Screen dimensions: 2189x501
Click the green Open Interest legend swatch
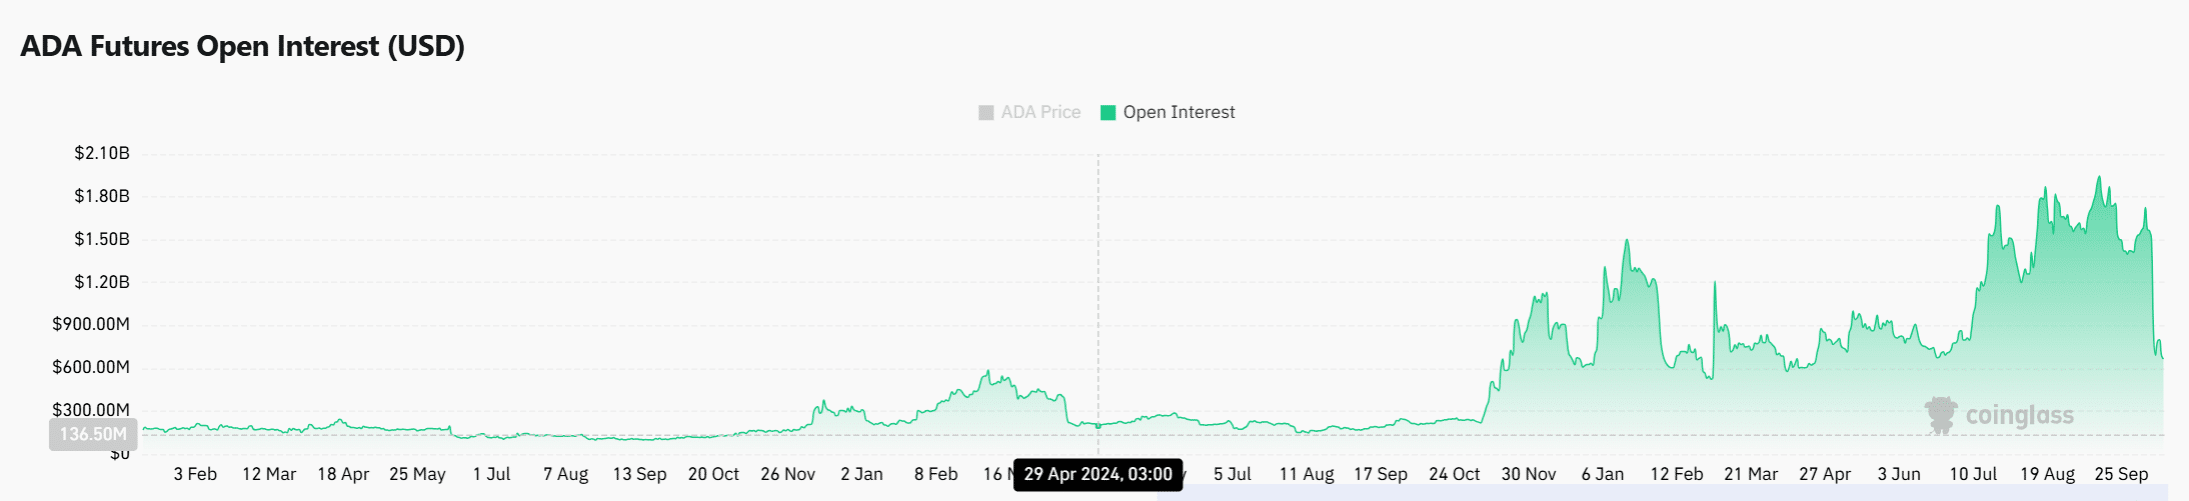coord(1108,113)
